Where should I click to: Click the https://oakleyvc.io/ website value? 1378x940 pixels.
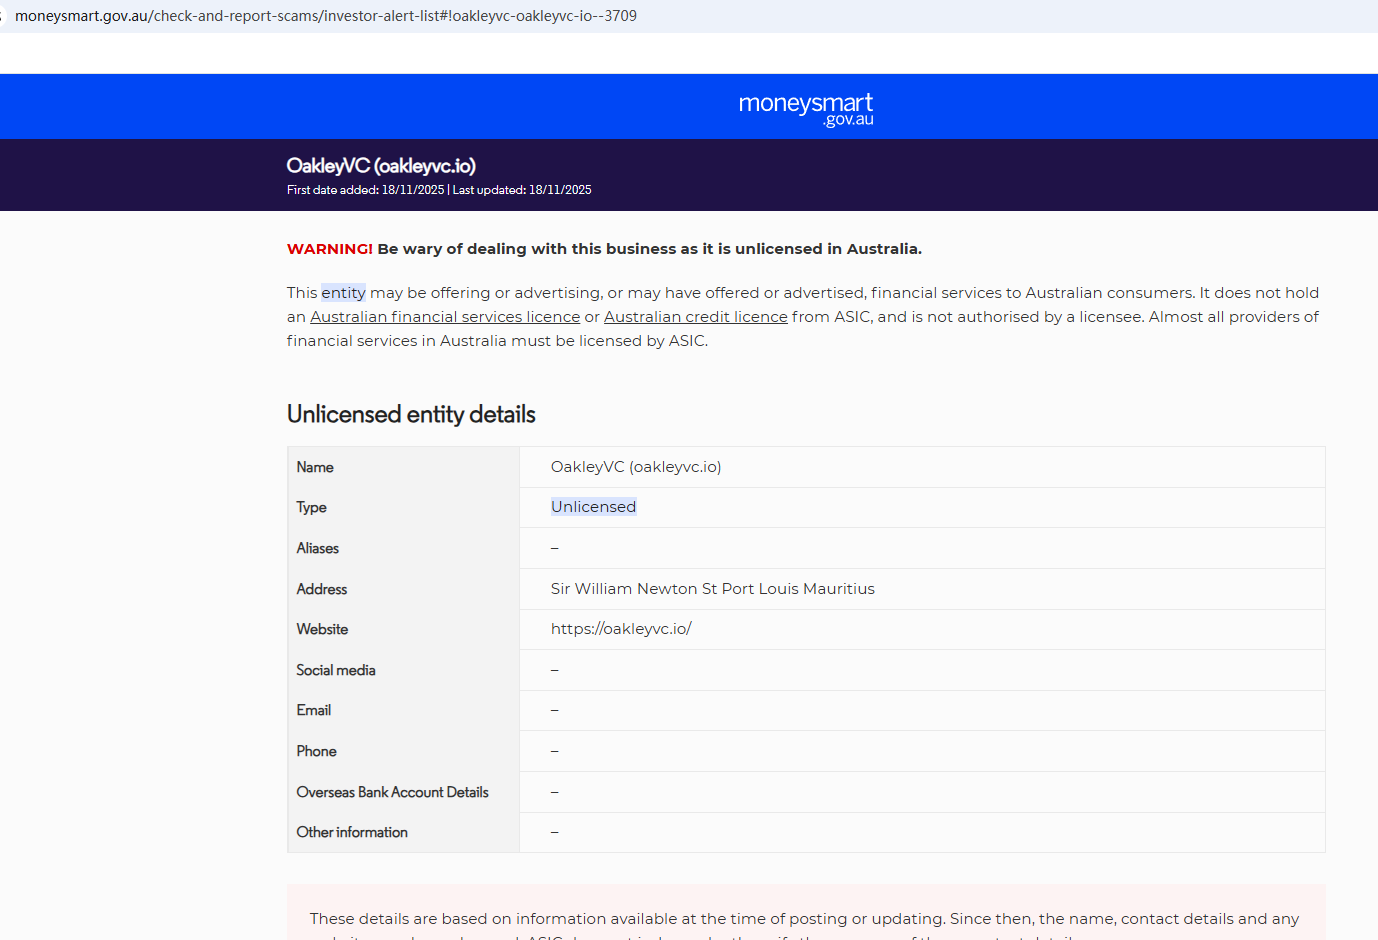[x=621, y=629]
